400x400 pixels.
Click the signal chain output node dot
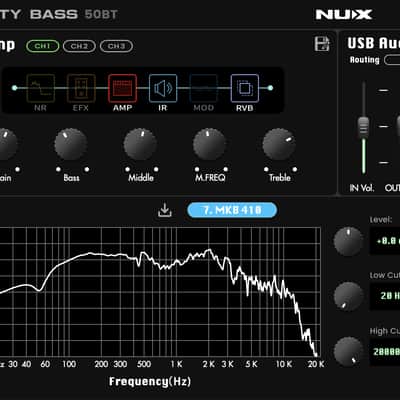click(x=271, y=88)
